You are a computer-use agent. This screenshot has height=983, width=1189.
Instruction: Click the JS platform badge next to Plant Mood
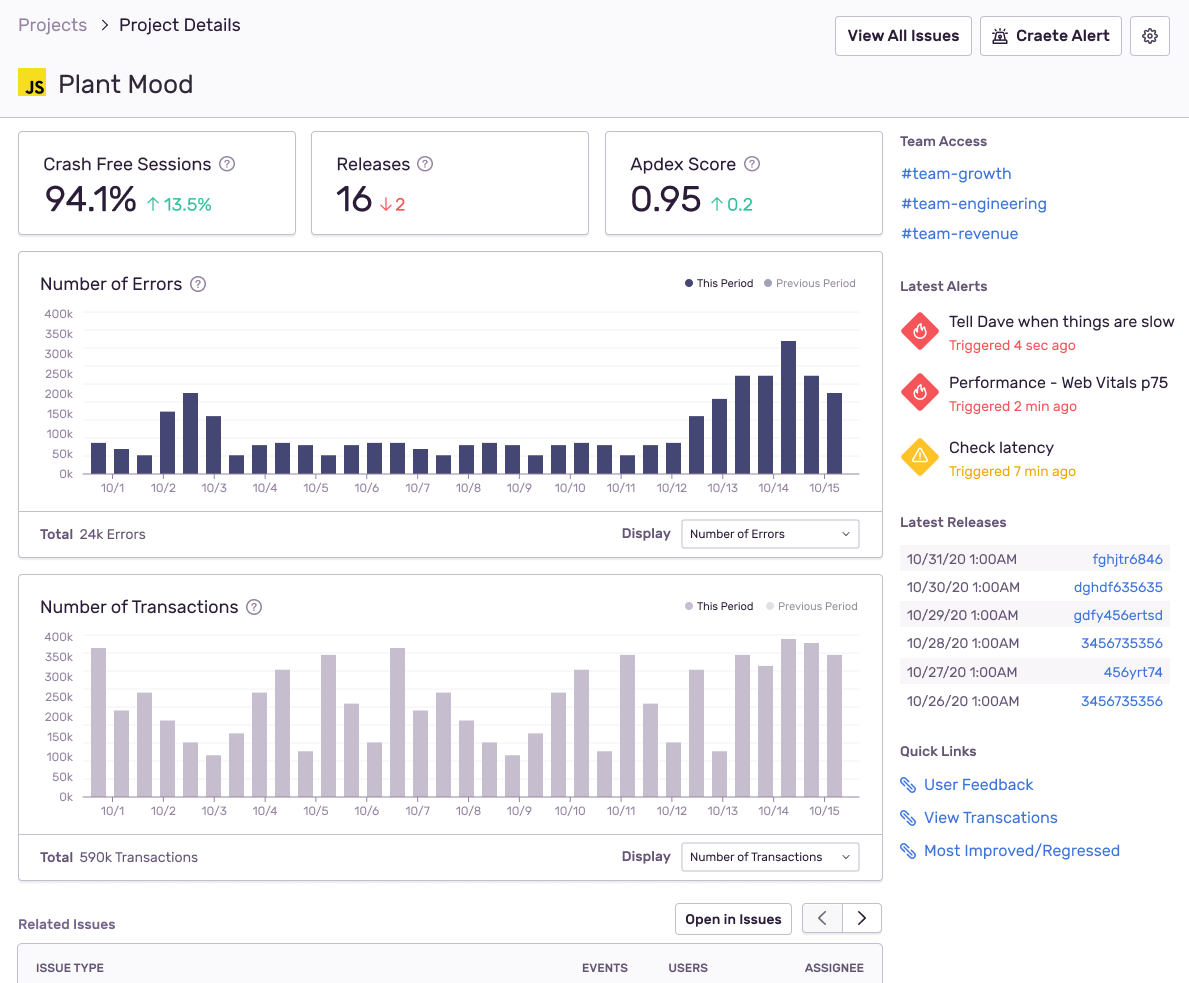(32, 83)
